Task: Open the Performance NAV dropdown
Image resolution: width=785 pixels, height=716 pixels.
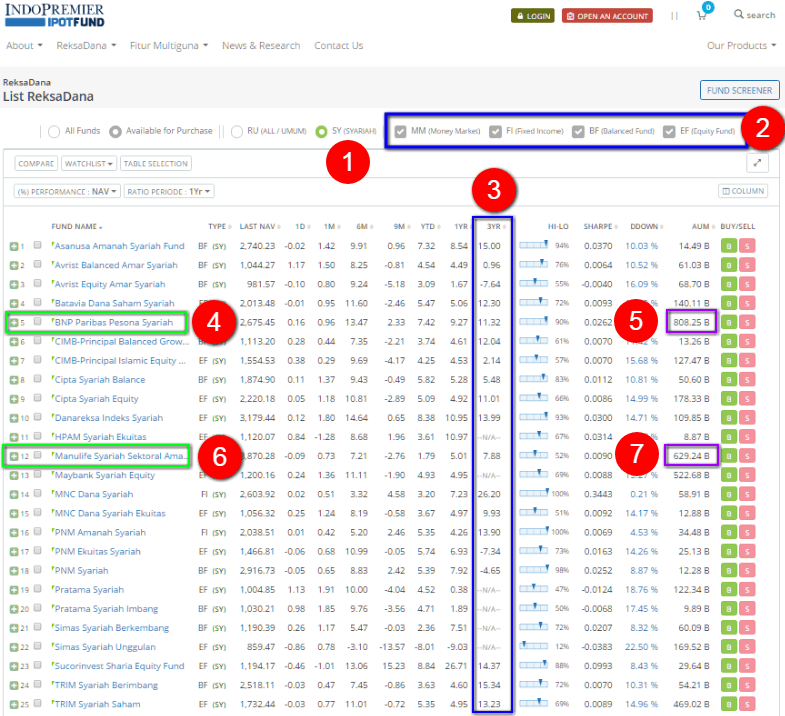Action: pos(68,191)
